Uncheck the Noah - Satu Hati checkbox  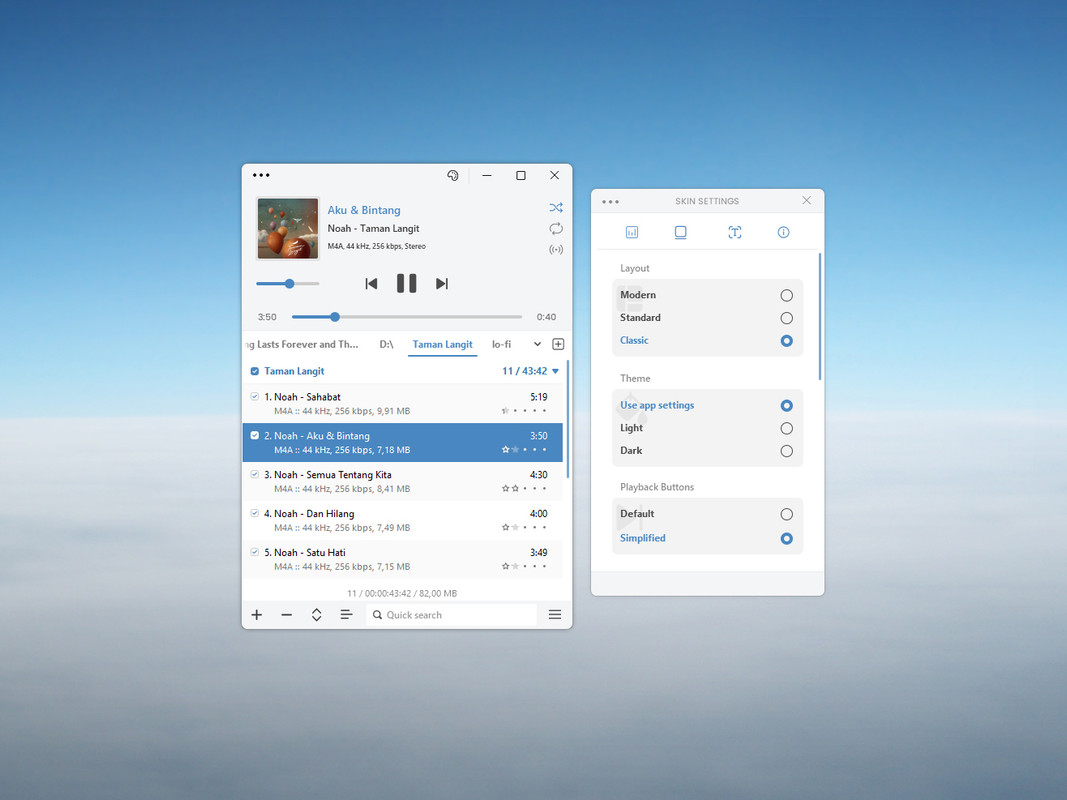255,552
